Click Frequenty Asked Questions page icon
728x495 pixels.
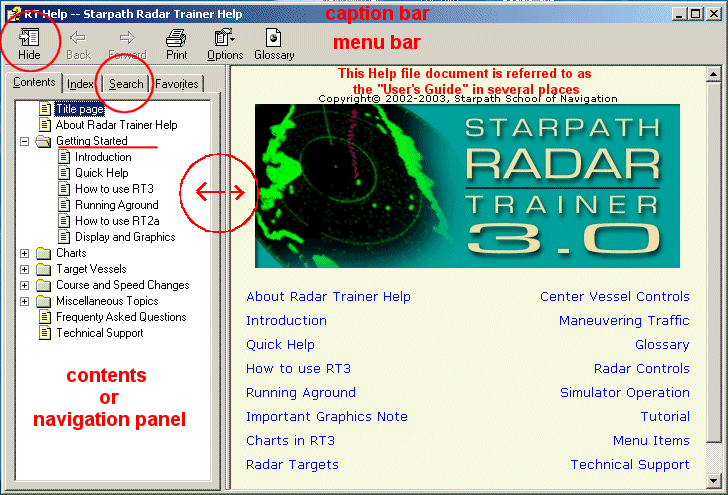click(45, 317)
